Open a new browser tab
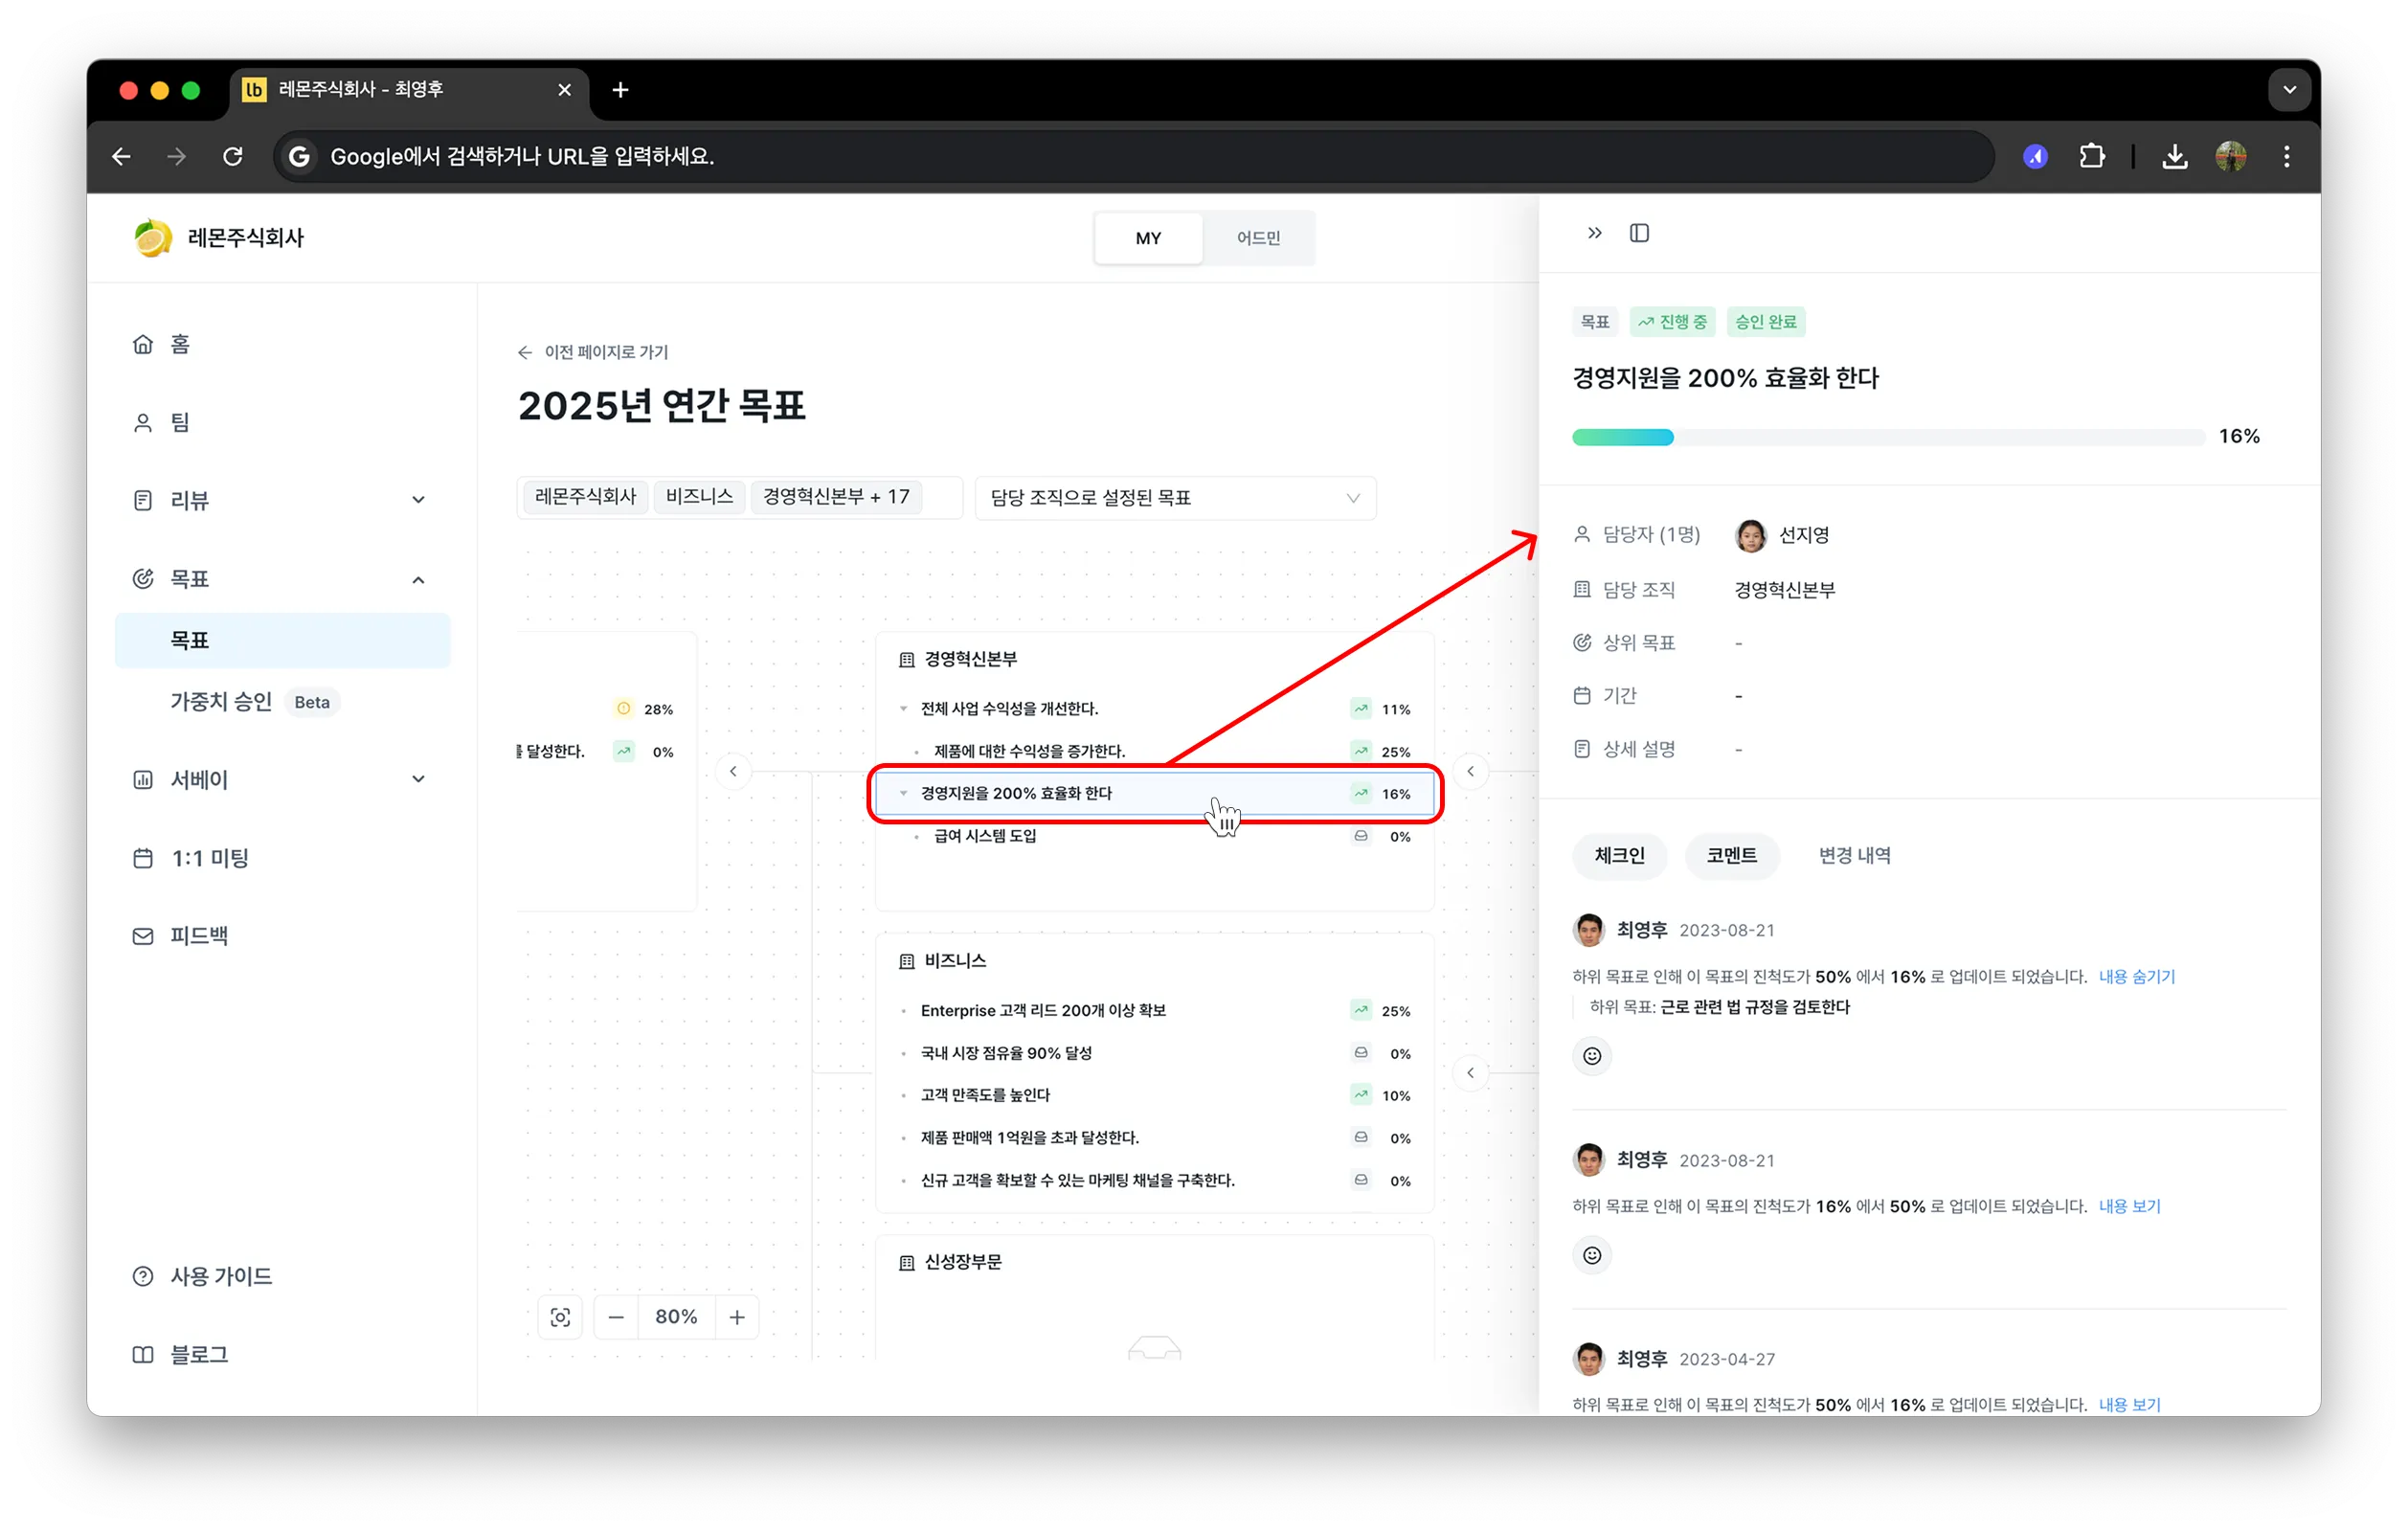Screen dimensions: 2408x1531 tap(620, 90)
